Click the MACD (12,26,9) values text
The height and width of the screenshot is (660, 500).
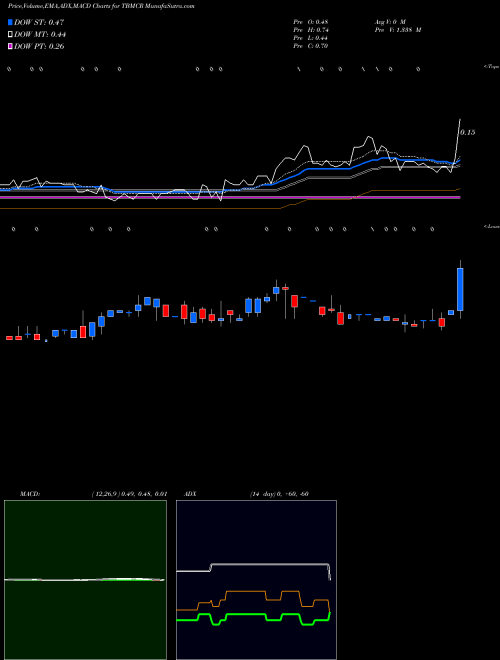pos(129,494)
